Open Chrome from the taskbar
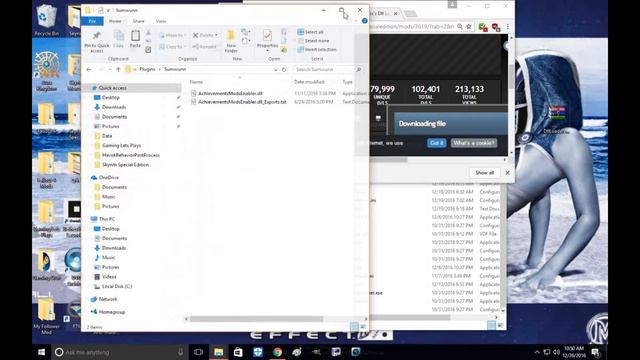 [x=277, y=352]
